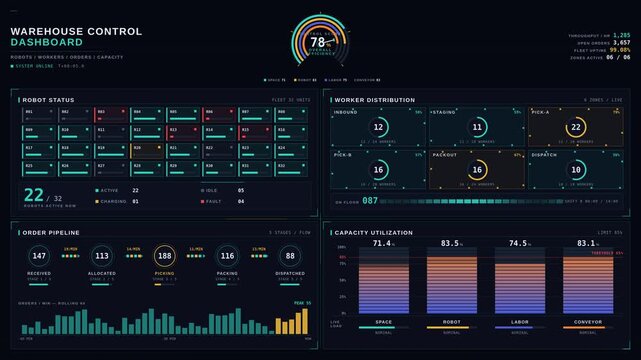Click the Pick-A ring showing 22
Screen dimensions: 641x360
point(576,127)
